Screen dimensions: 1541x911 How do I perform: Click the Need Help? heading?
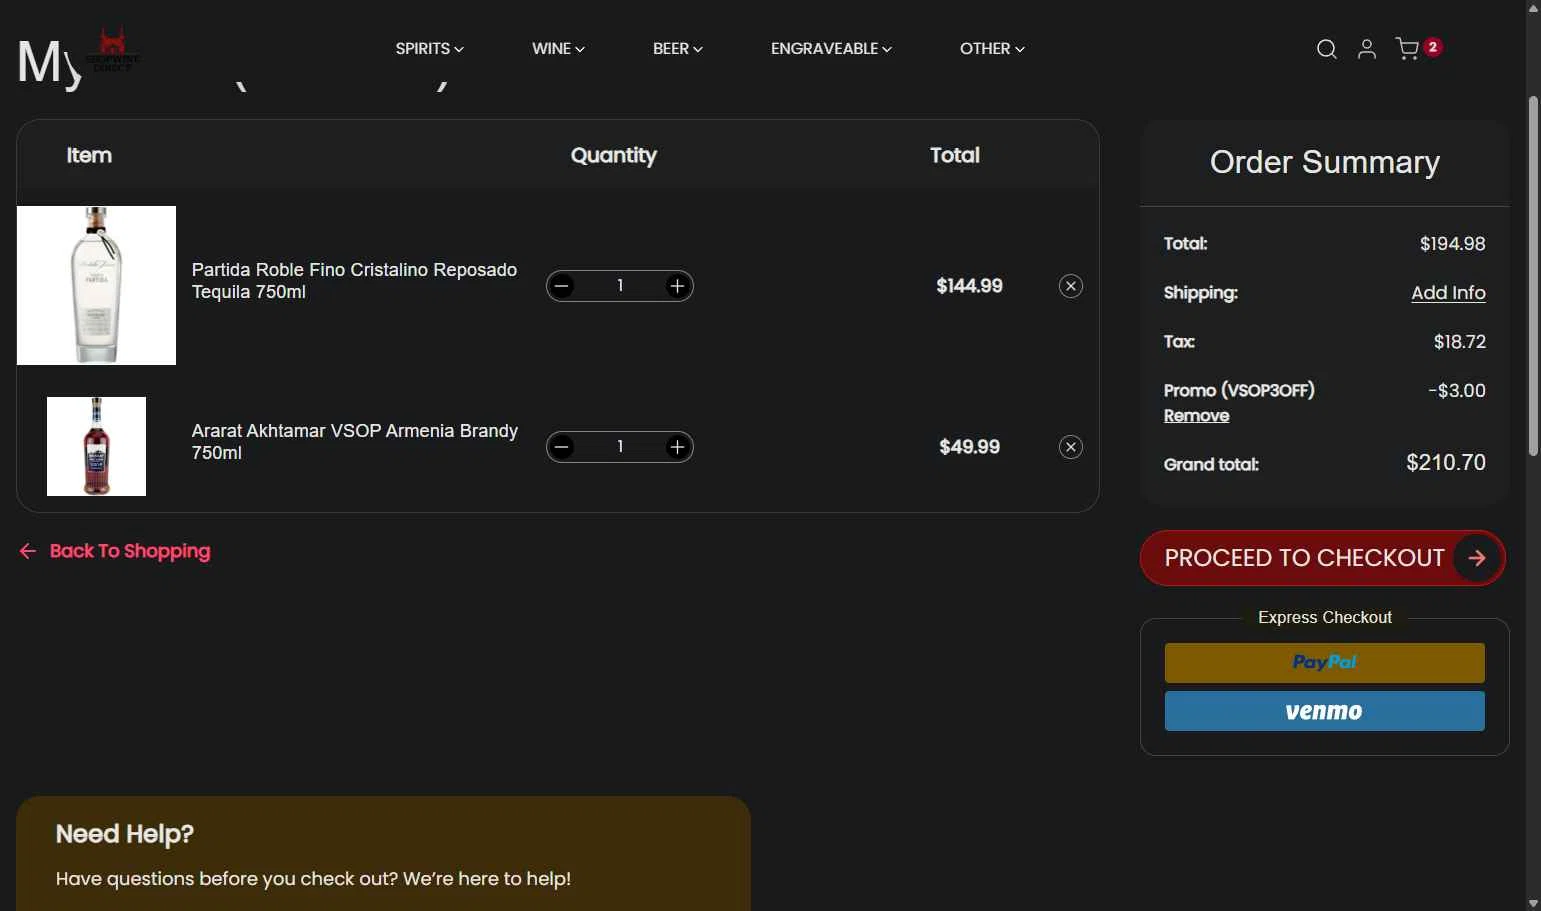point(125,834)
